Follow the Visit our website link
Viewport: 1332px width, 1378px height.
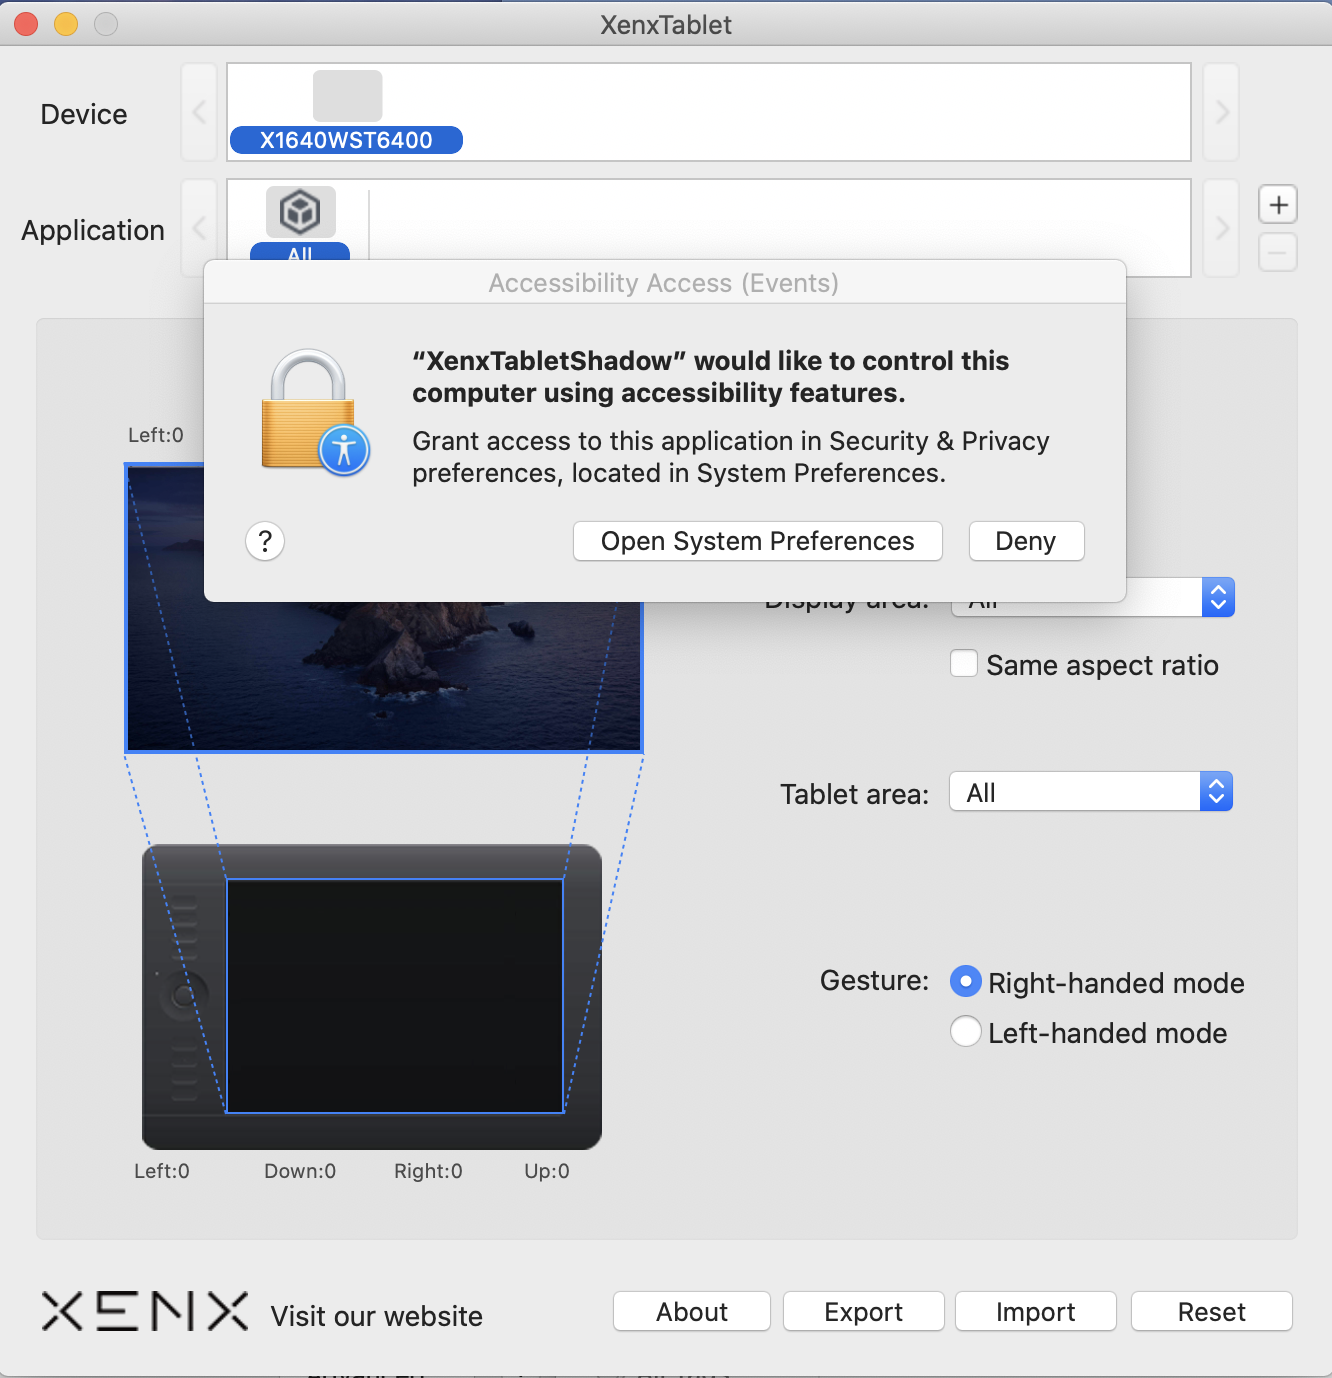tap(376, 1316)
